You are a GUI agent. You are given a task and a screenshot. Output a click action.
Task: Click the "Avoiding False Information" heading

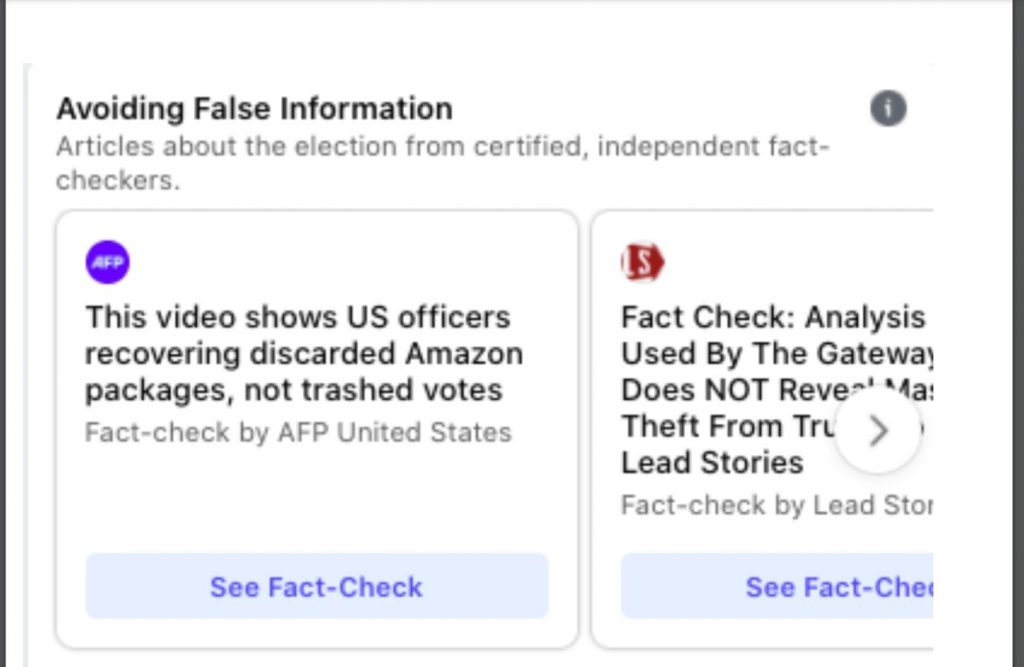(254, 108)
